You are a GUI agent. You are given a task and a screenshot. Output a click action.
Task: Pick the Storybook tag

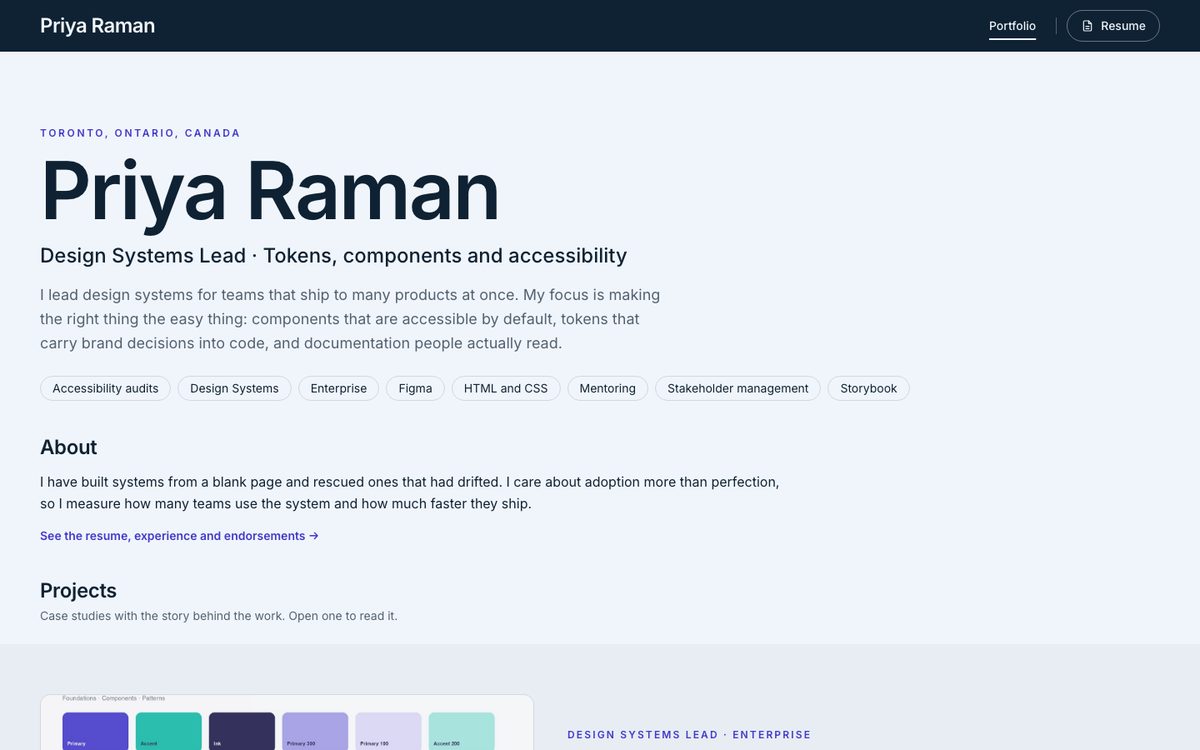tap(869, 388)
